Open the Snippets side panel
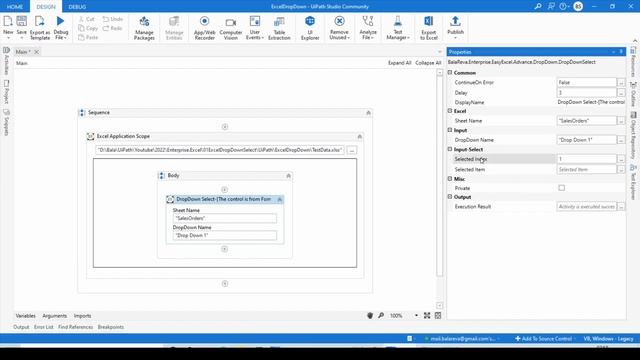 pos(6,122)
